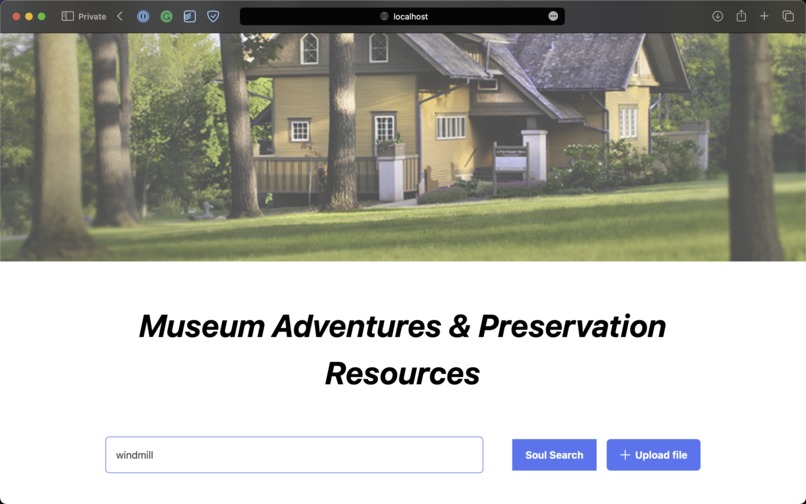Show the Downloads popover
The height and width of the screenshot is (504, 806).
coord(718,16)
